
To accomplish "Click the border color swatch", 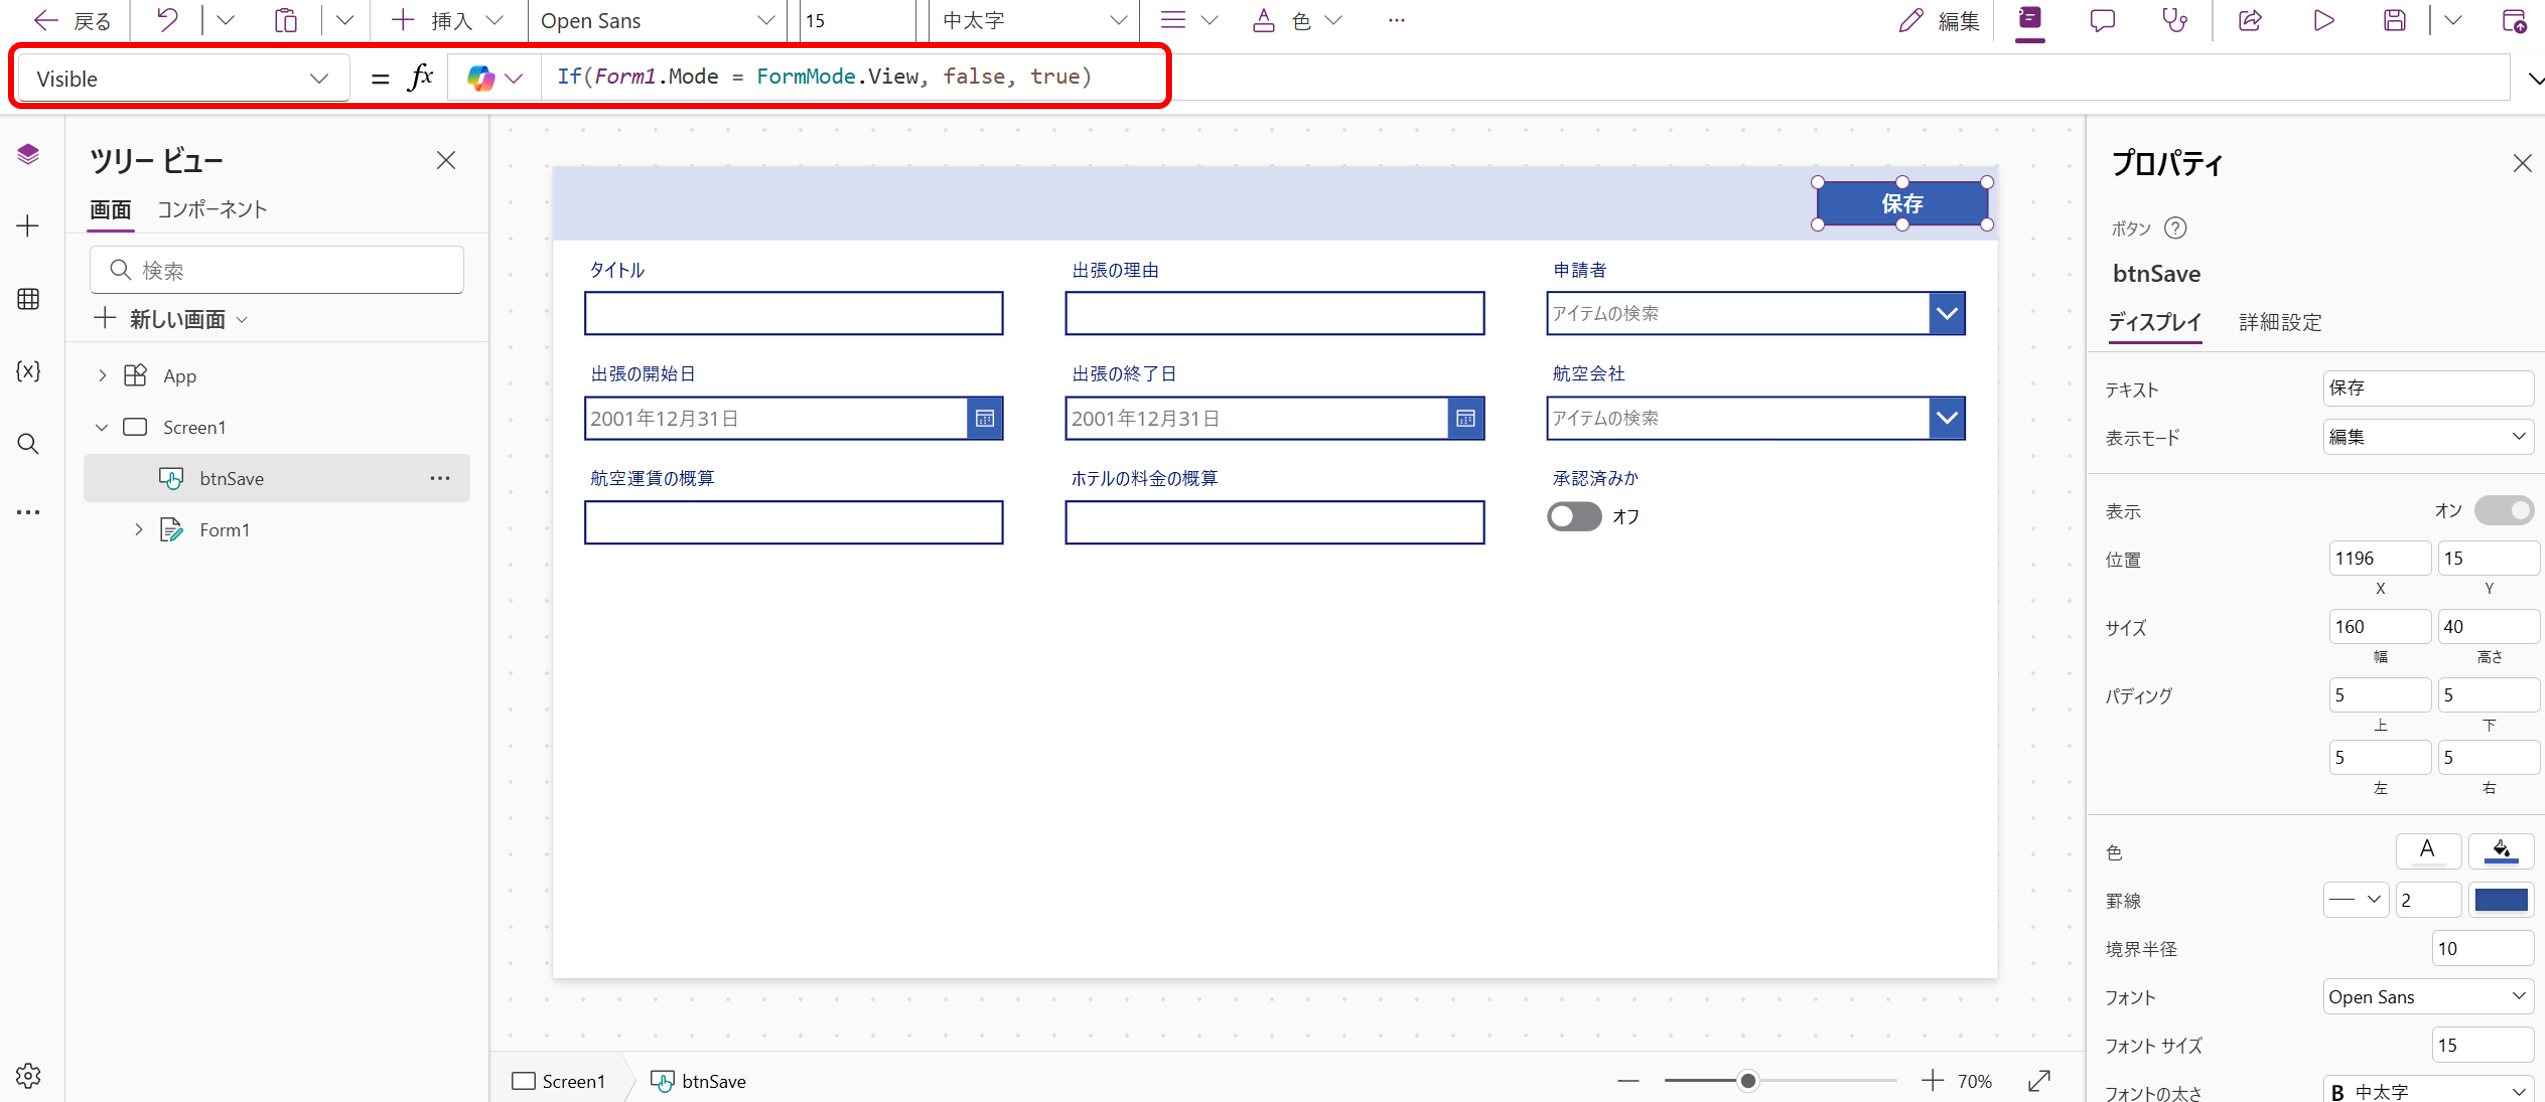I will tap(2500, 900).
